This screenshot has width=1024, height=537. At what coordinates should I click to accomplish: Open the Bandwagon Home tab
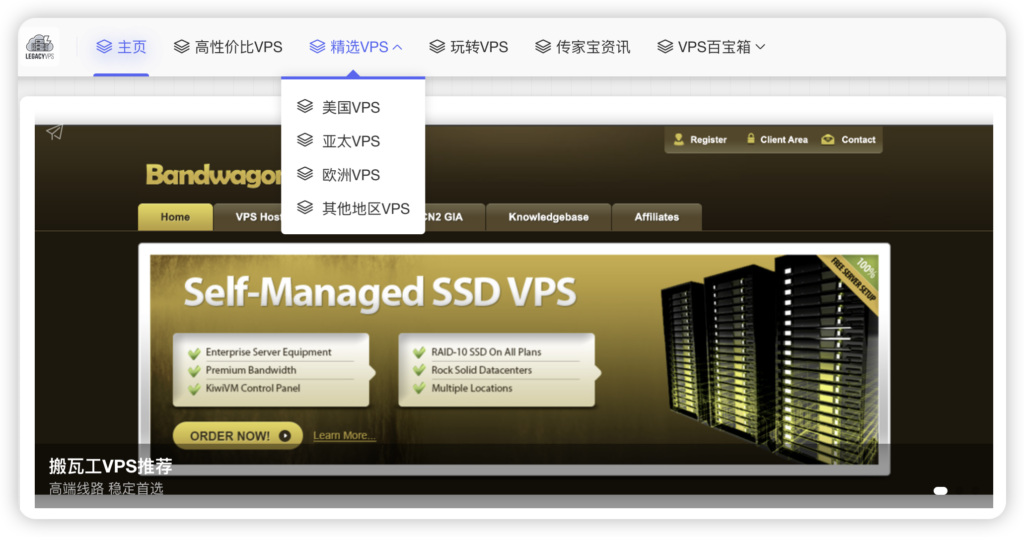(x=175, y=217)
